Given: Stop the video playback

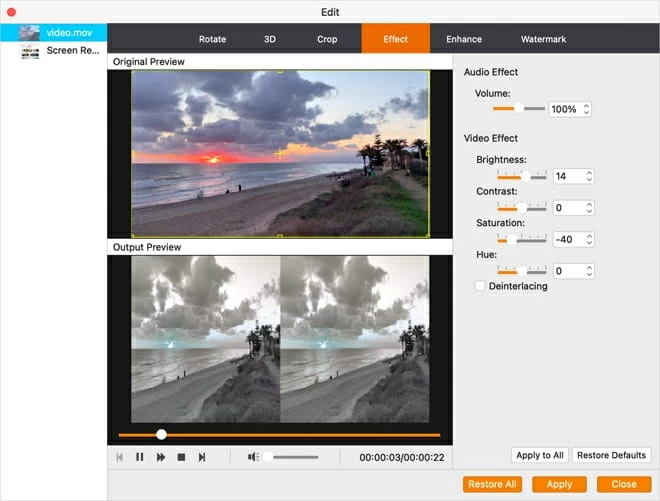Looking at the screenshot, I should (181, 457).
